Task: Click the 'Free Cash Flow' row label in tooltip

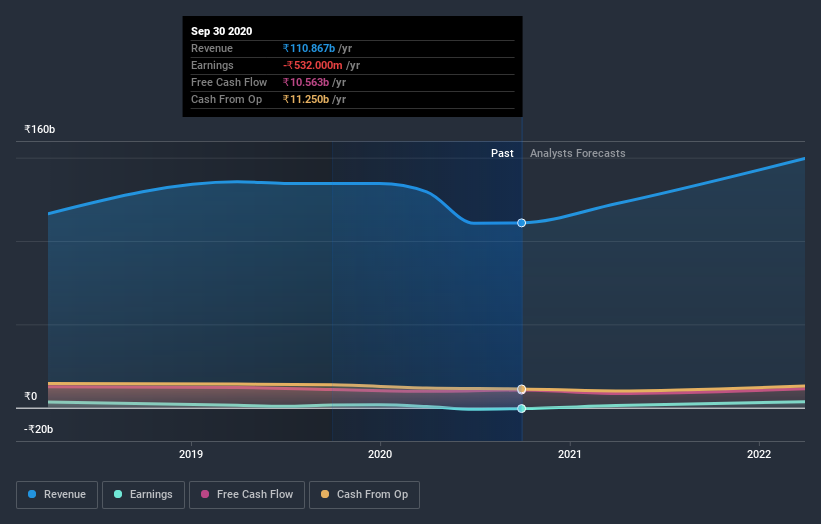Action: click(229, 82)
